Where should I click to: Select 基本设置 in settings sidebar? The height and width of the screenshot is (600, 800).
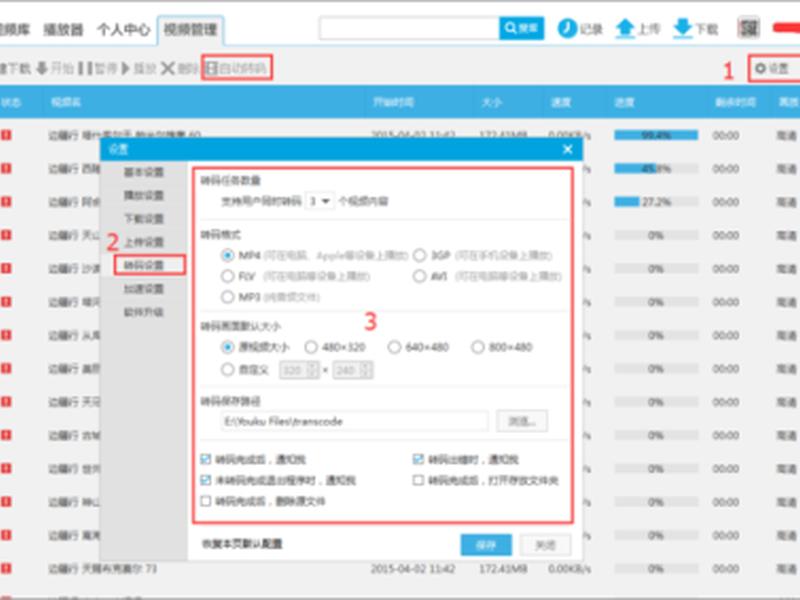143,172
